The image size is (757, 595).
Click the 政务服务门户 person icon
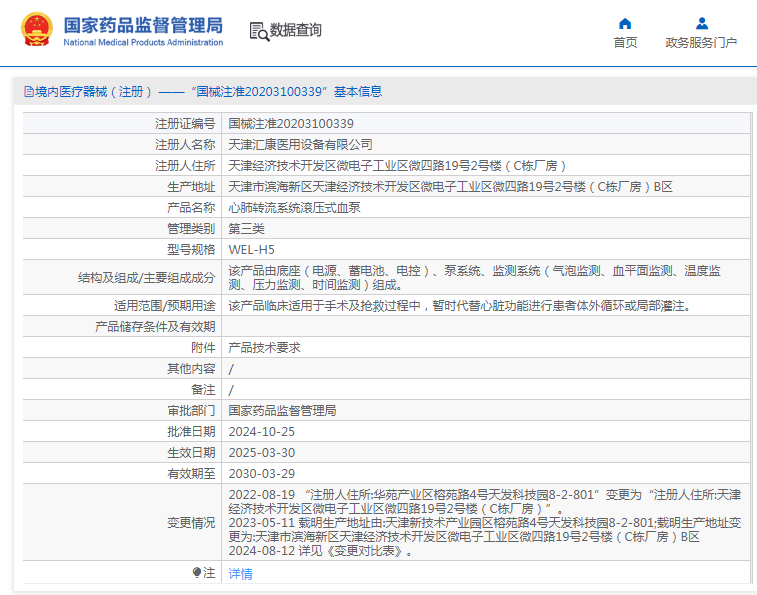click(x=701, y=23)
